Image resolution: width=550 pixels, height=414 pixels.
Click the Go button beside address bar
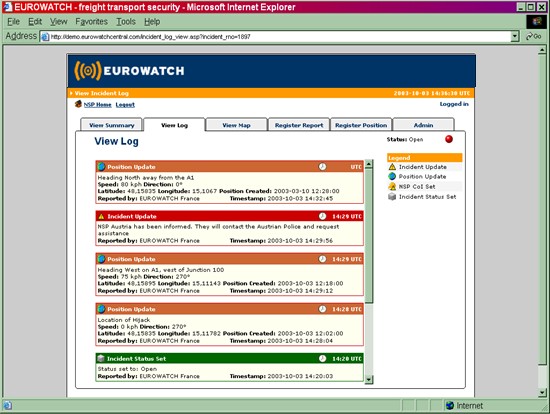coord(534,36)
